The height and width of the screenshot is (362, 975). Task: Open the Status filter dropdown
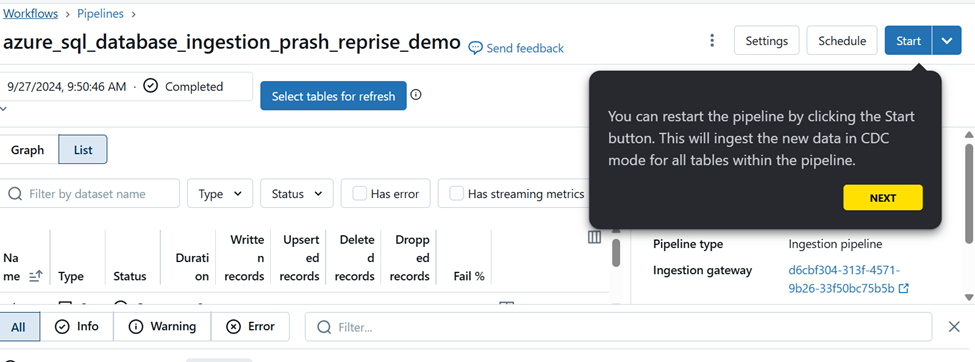point(297,193)
